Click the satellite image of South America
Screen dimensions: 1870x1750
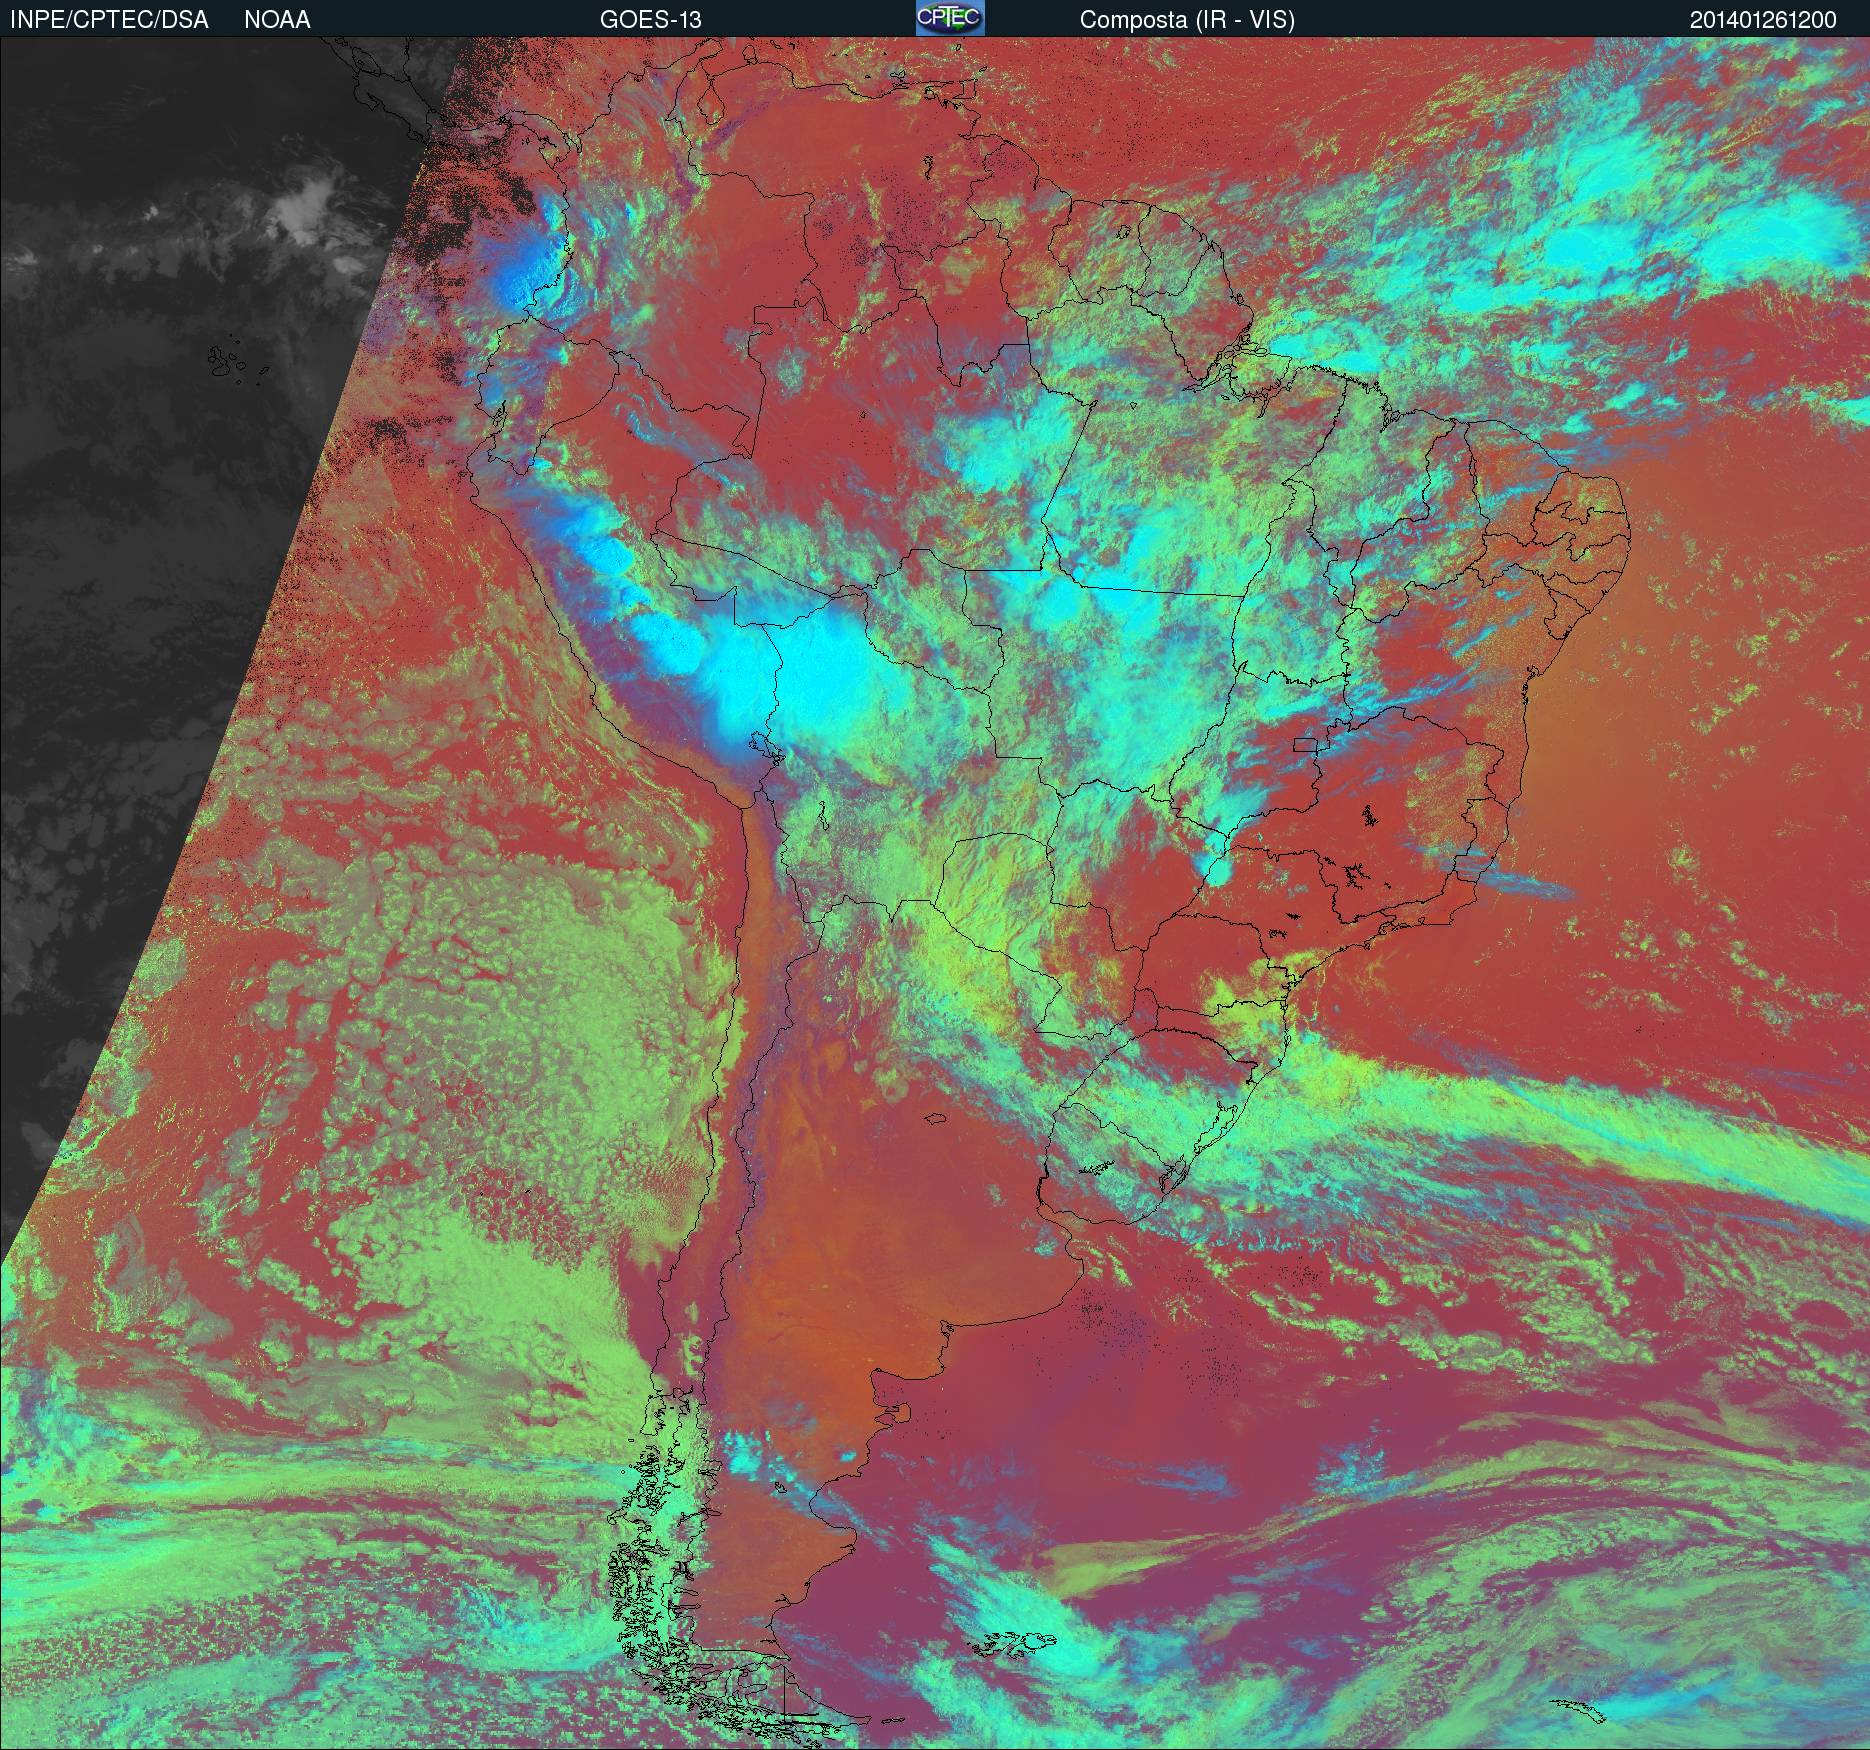coord(935,893)
